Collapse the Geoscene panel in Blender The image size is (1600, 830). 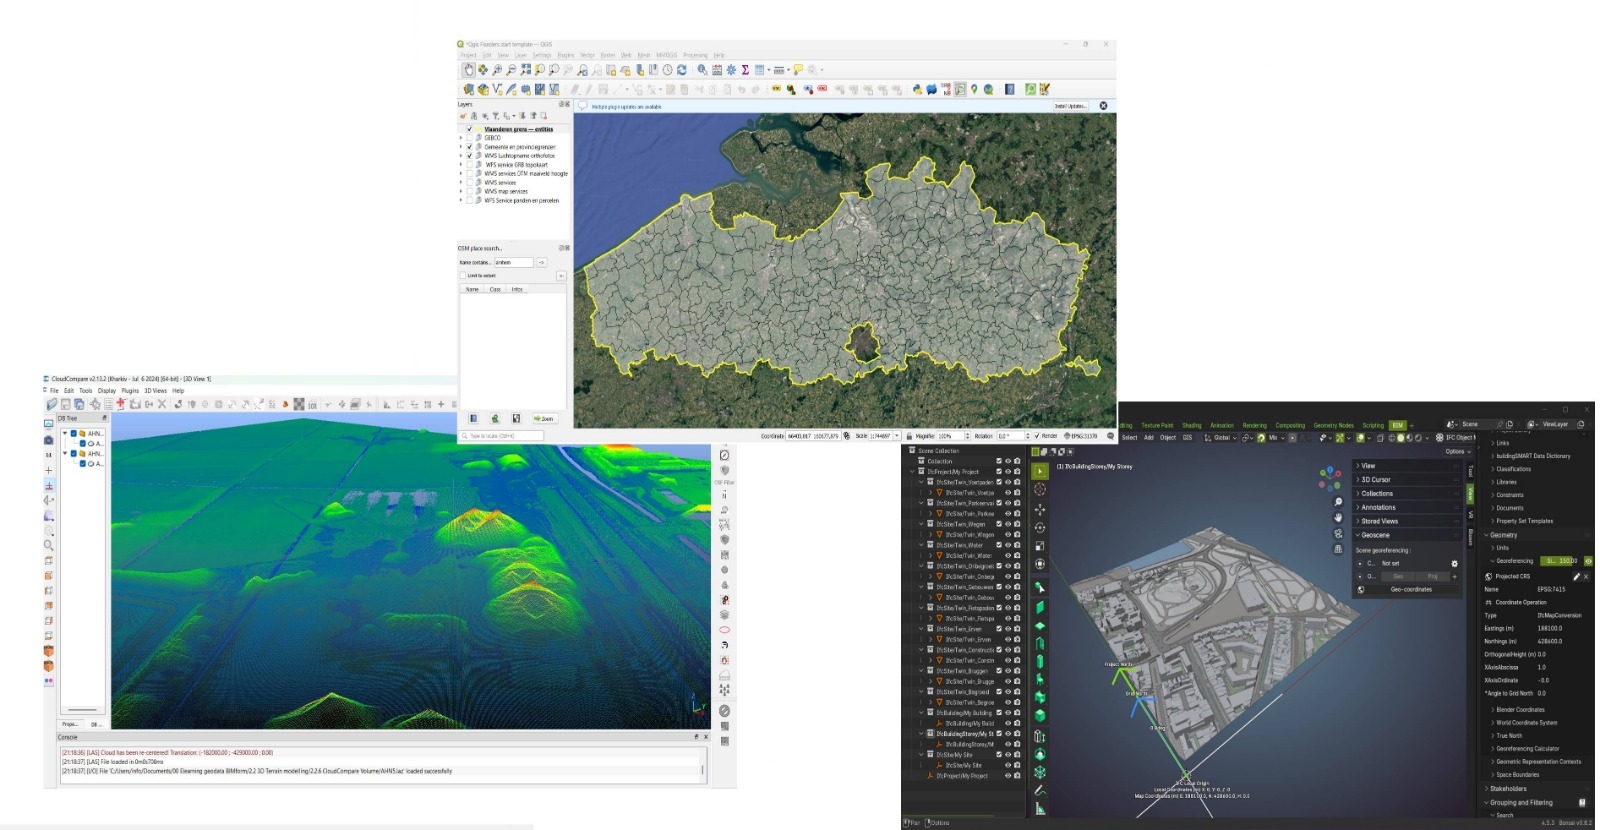[x=1375, y=535]
